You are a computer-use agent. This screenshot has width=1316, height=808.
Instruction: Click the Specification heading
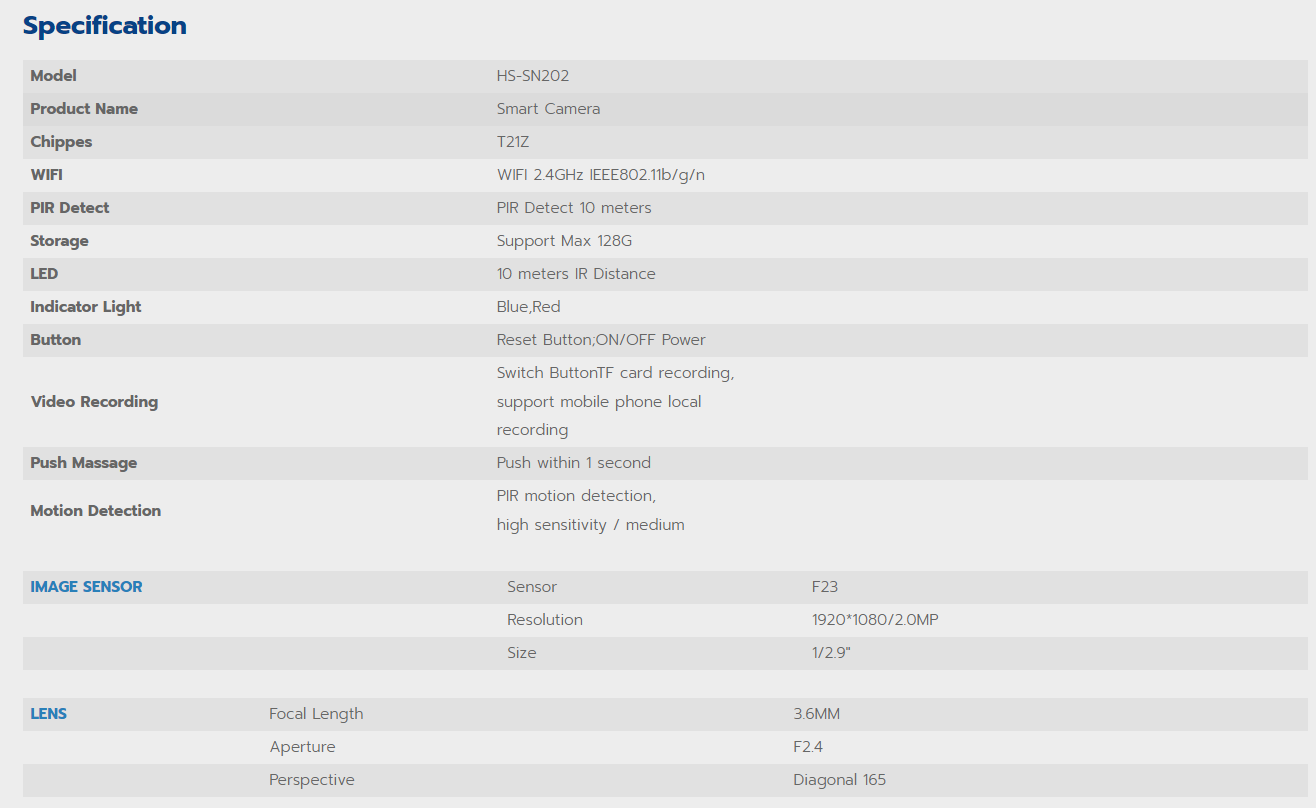click(105, 26)
